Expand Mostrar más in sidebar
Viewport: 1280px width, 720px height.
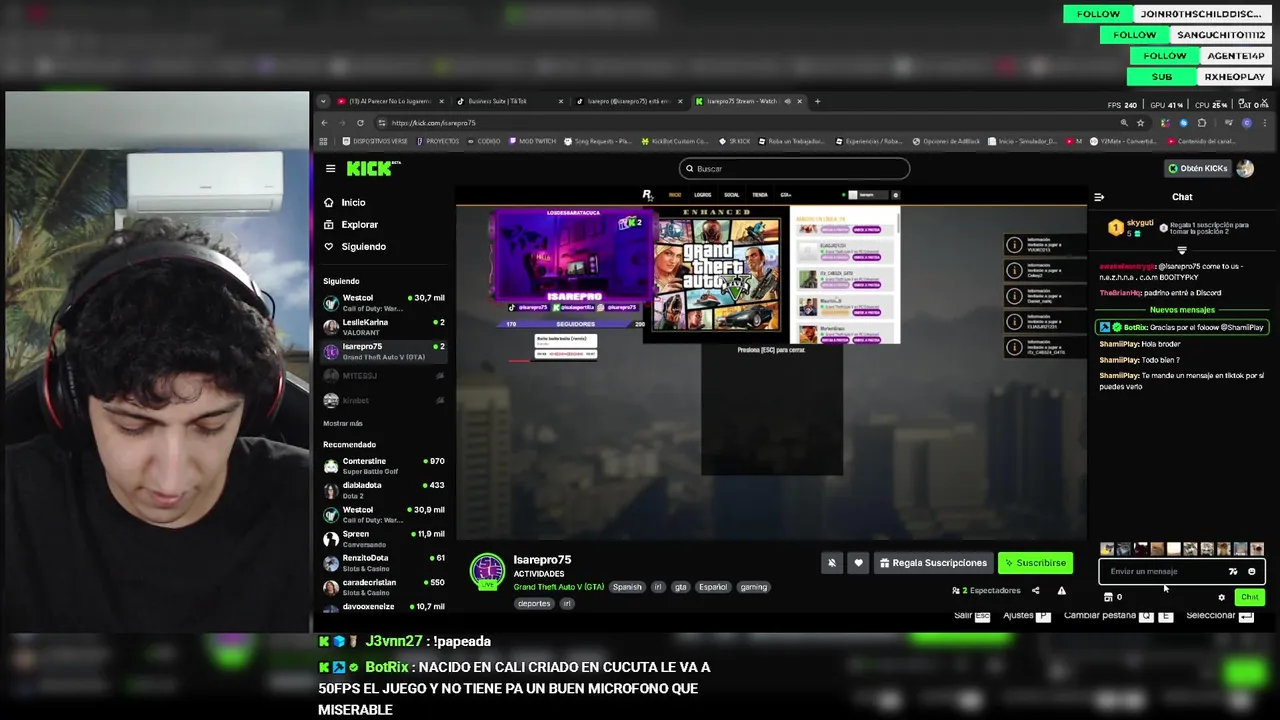pyautogui.click(x=343, y=423)
